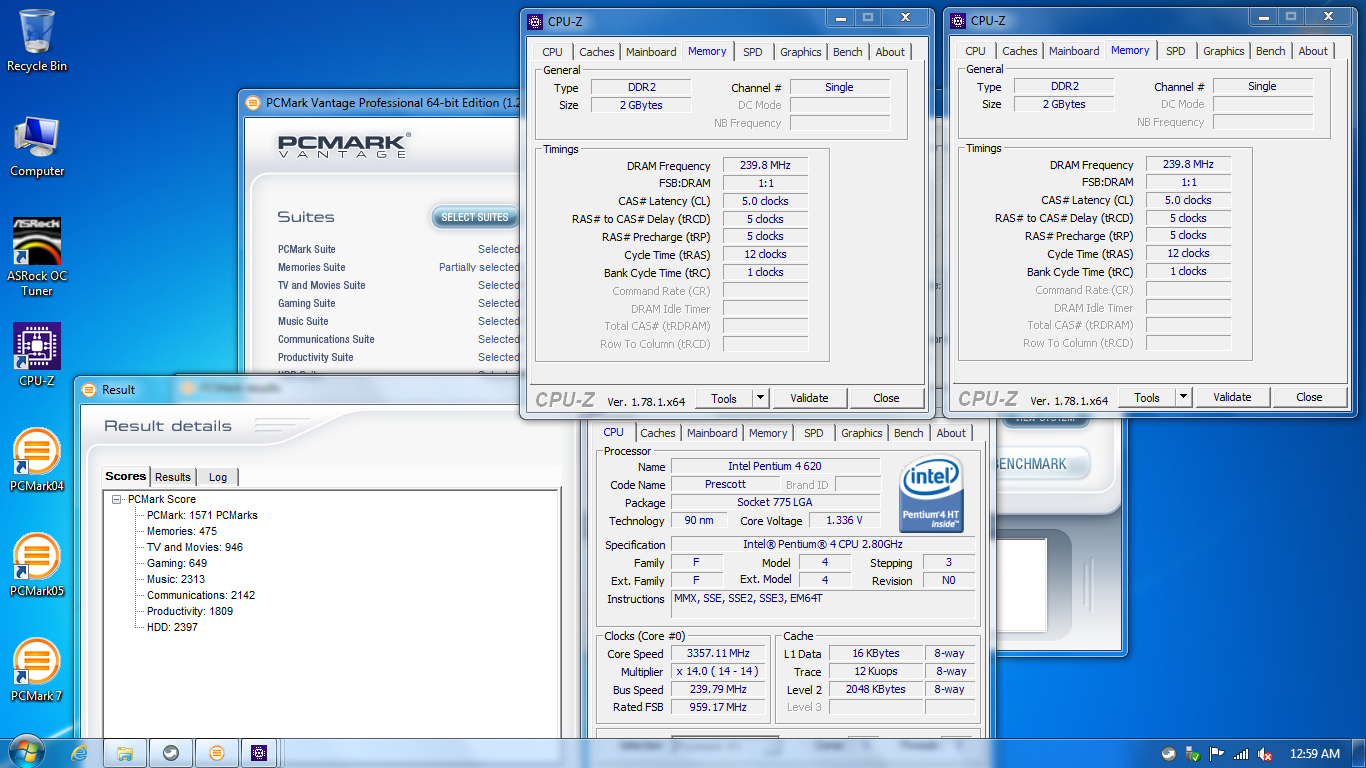The image size is (1366, 768).
Task: Switch to Results tab in Result window
Action: [x=173, y=477]
